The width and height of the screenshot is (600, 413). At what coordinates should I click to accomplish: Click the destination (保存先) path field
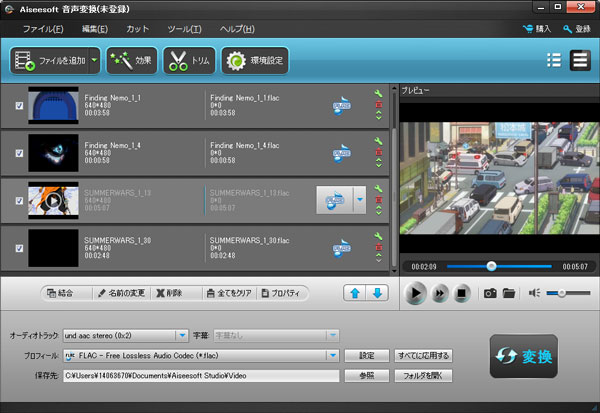tap(201, 376)
